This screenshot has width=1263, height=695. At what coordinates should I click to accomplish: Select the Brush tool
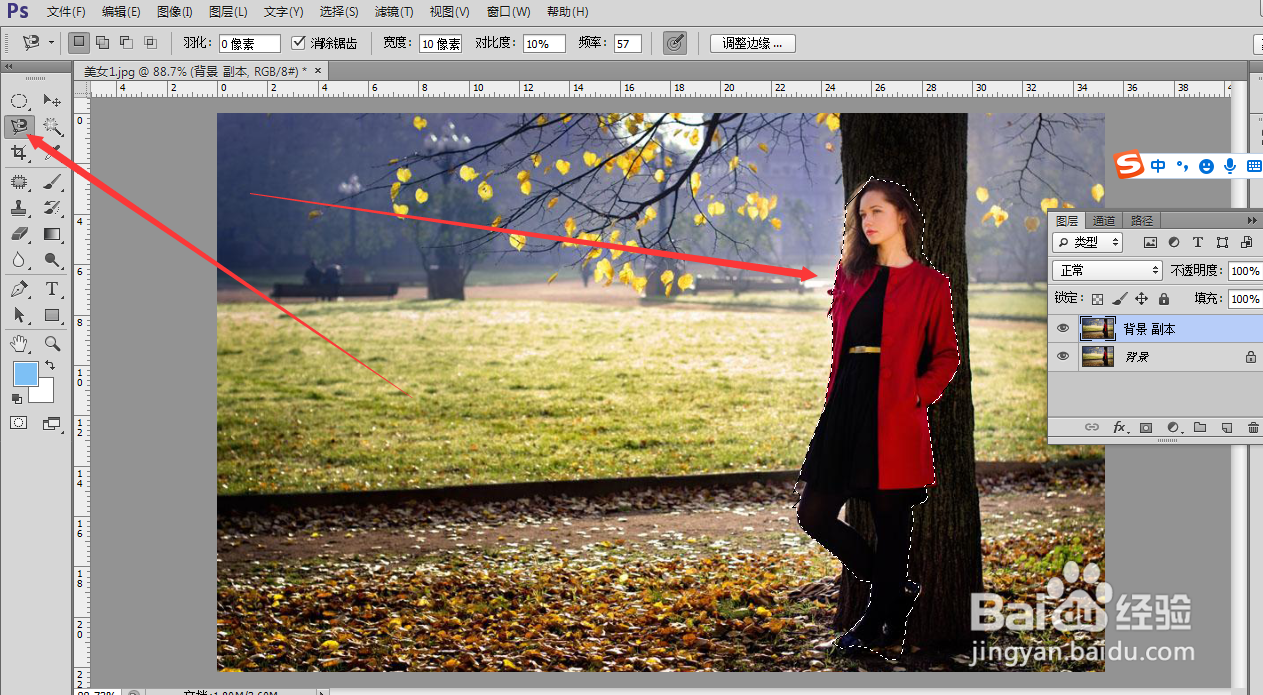tap(52, 182)
